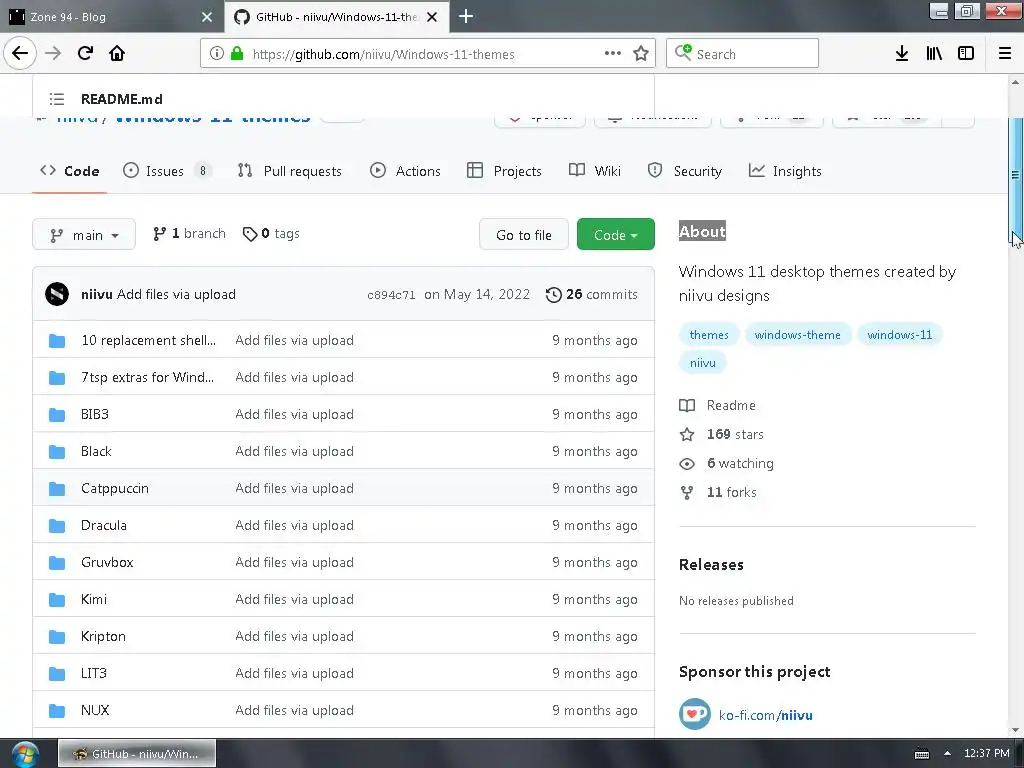Focus the browser Search field
1024x768 pixels.
pos(742,54)
